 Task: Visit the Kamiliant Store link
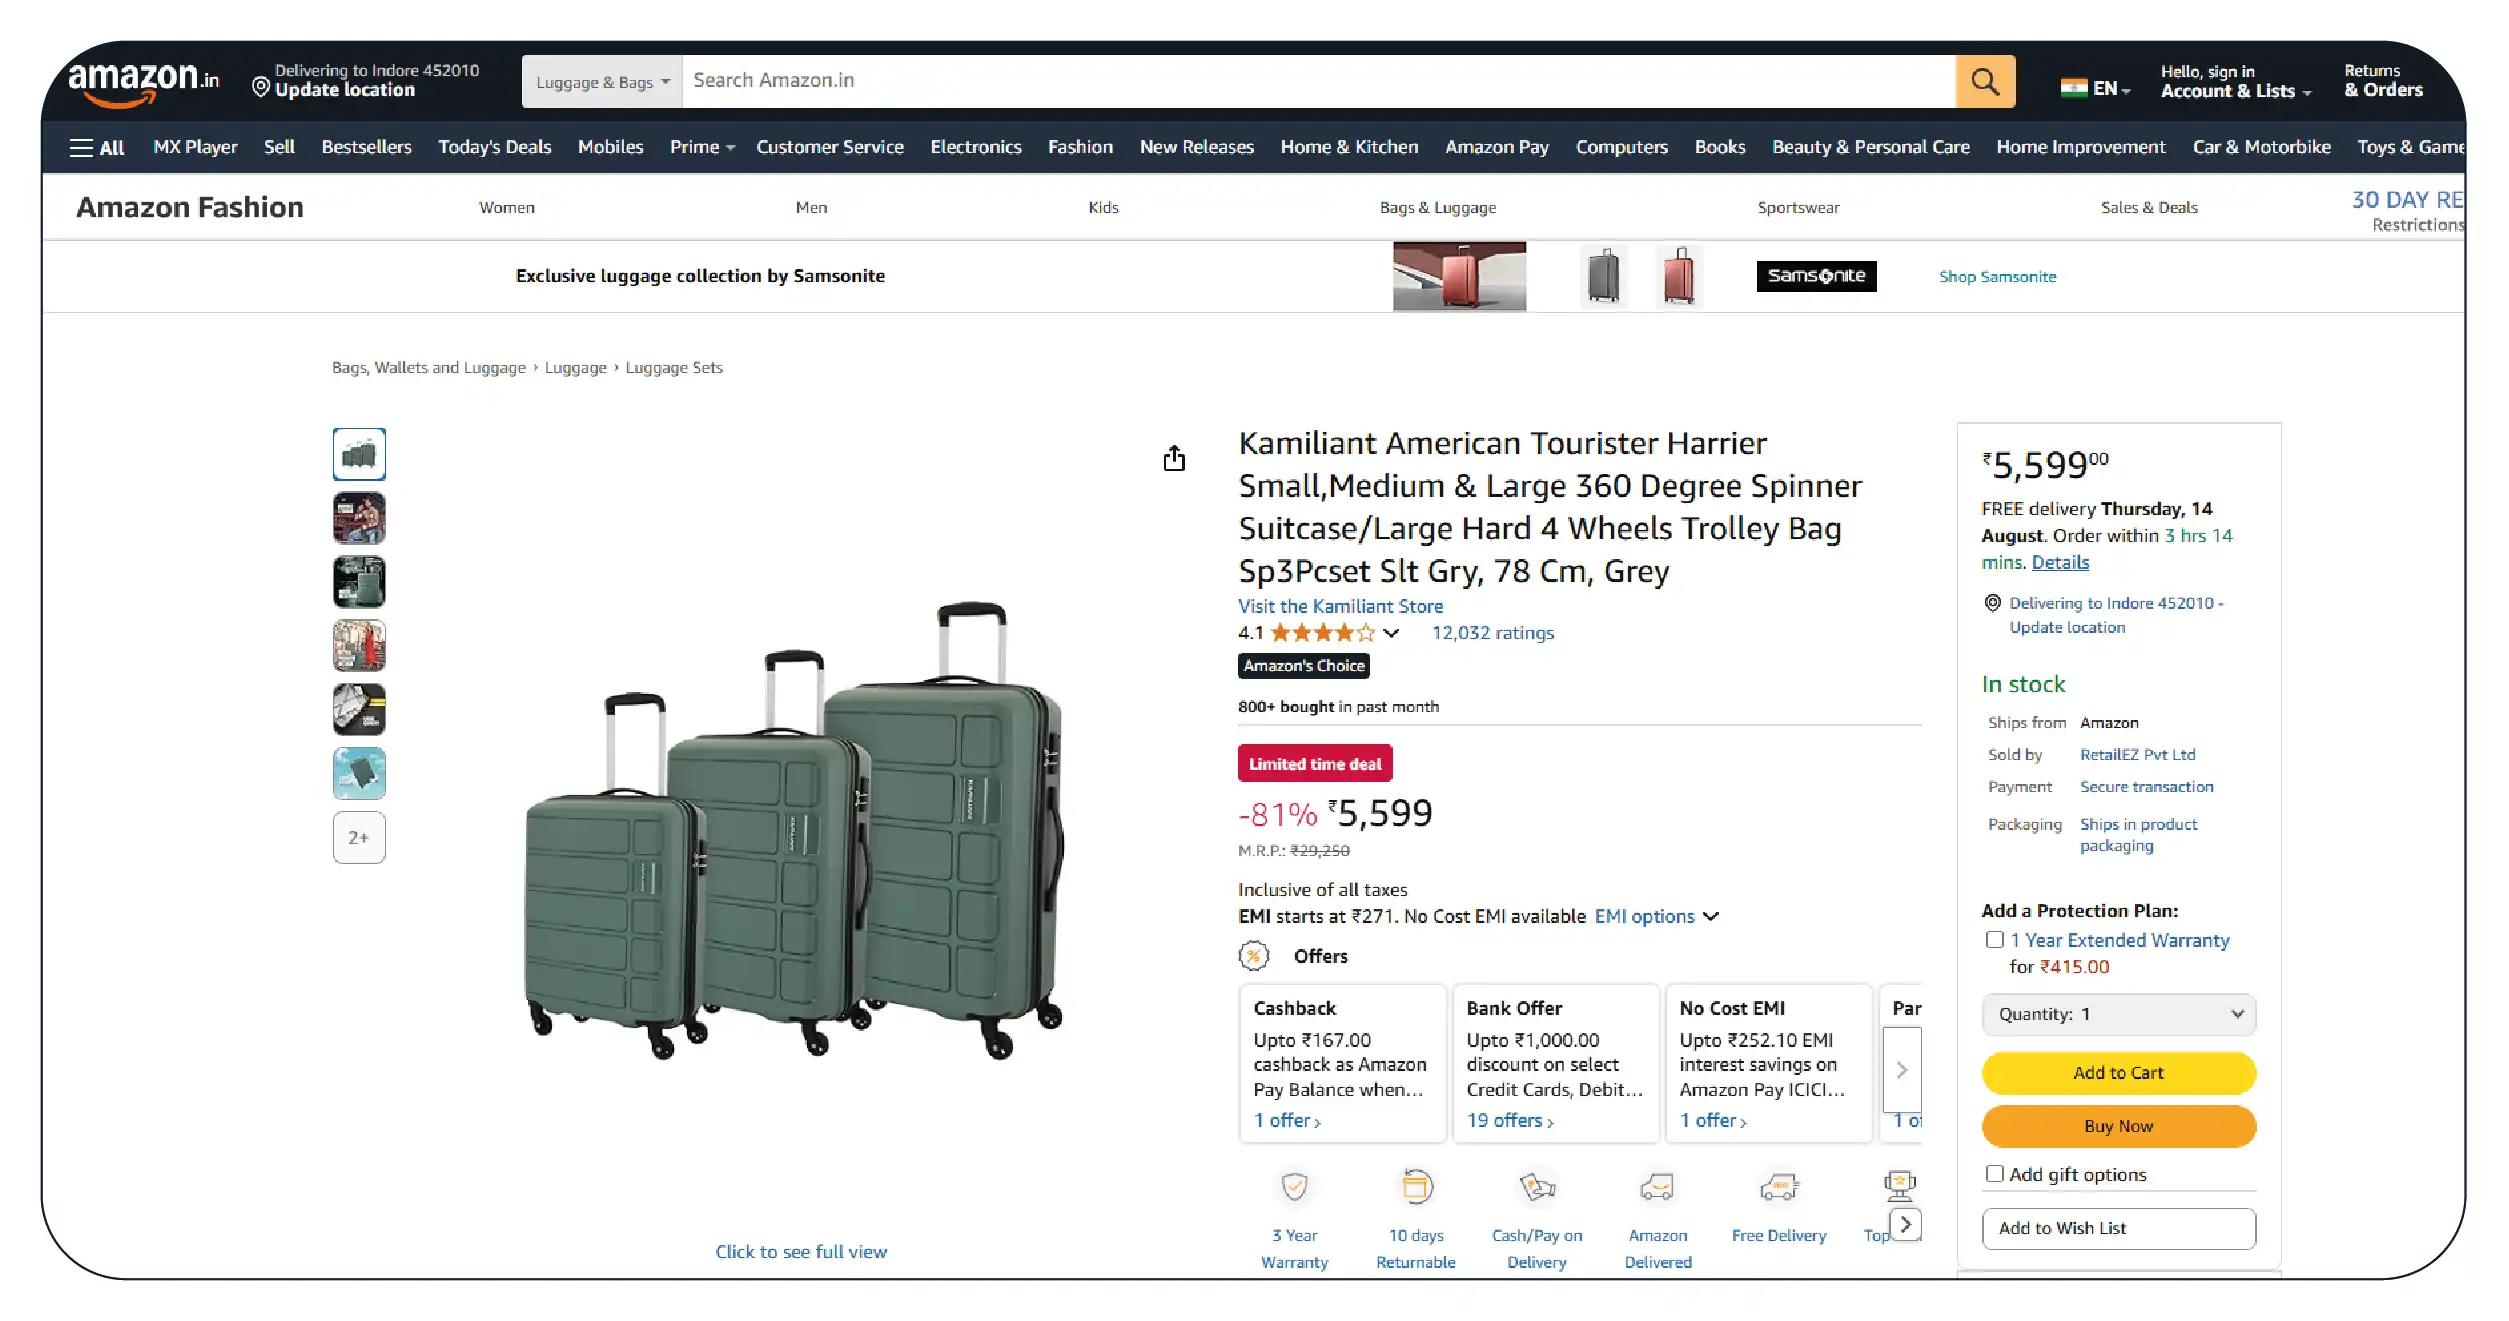tap(1340, 606)
